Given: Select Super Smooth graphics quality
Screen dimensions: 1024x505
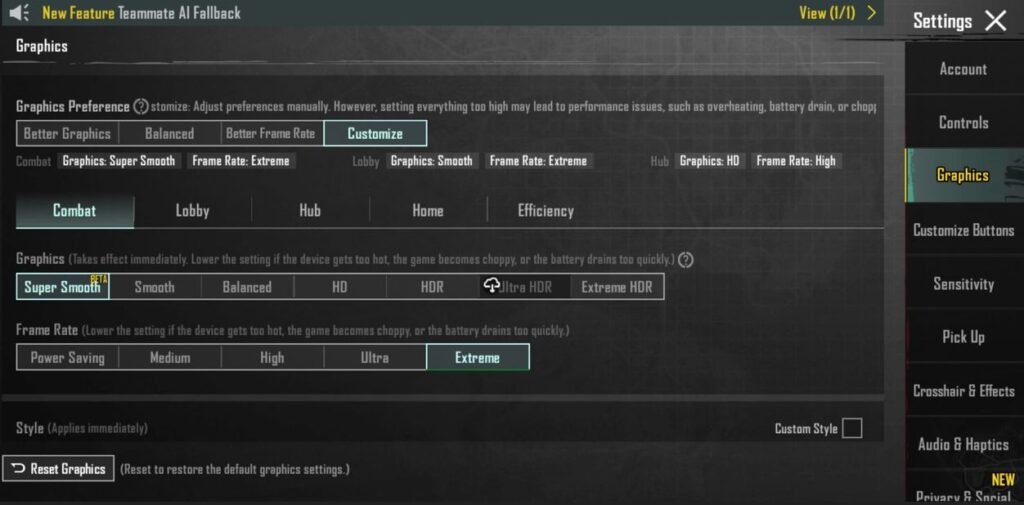Looking at the screenshot, I should (62, 287).
